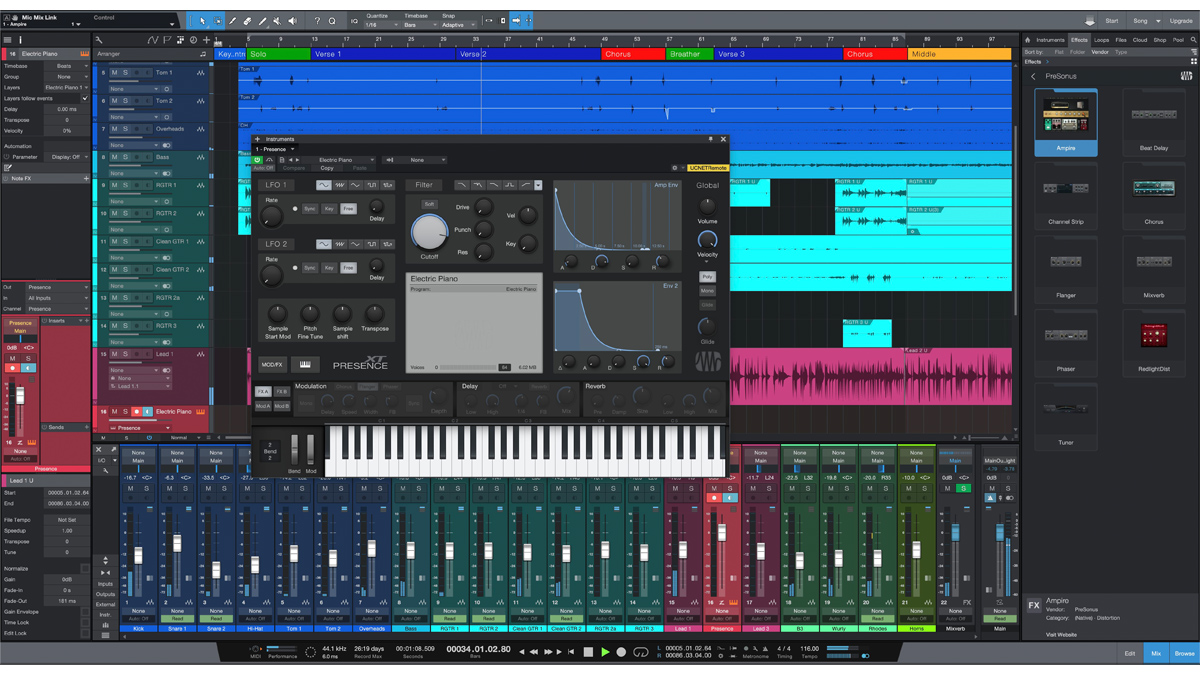The width and height of the screenshot is (1200, 675).
Task: Select the Range tool in the toolbar
Action: point(218,20)
